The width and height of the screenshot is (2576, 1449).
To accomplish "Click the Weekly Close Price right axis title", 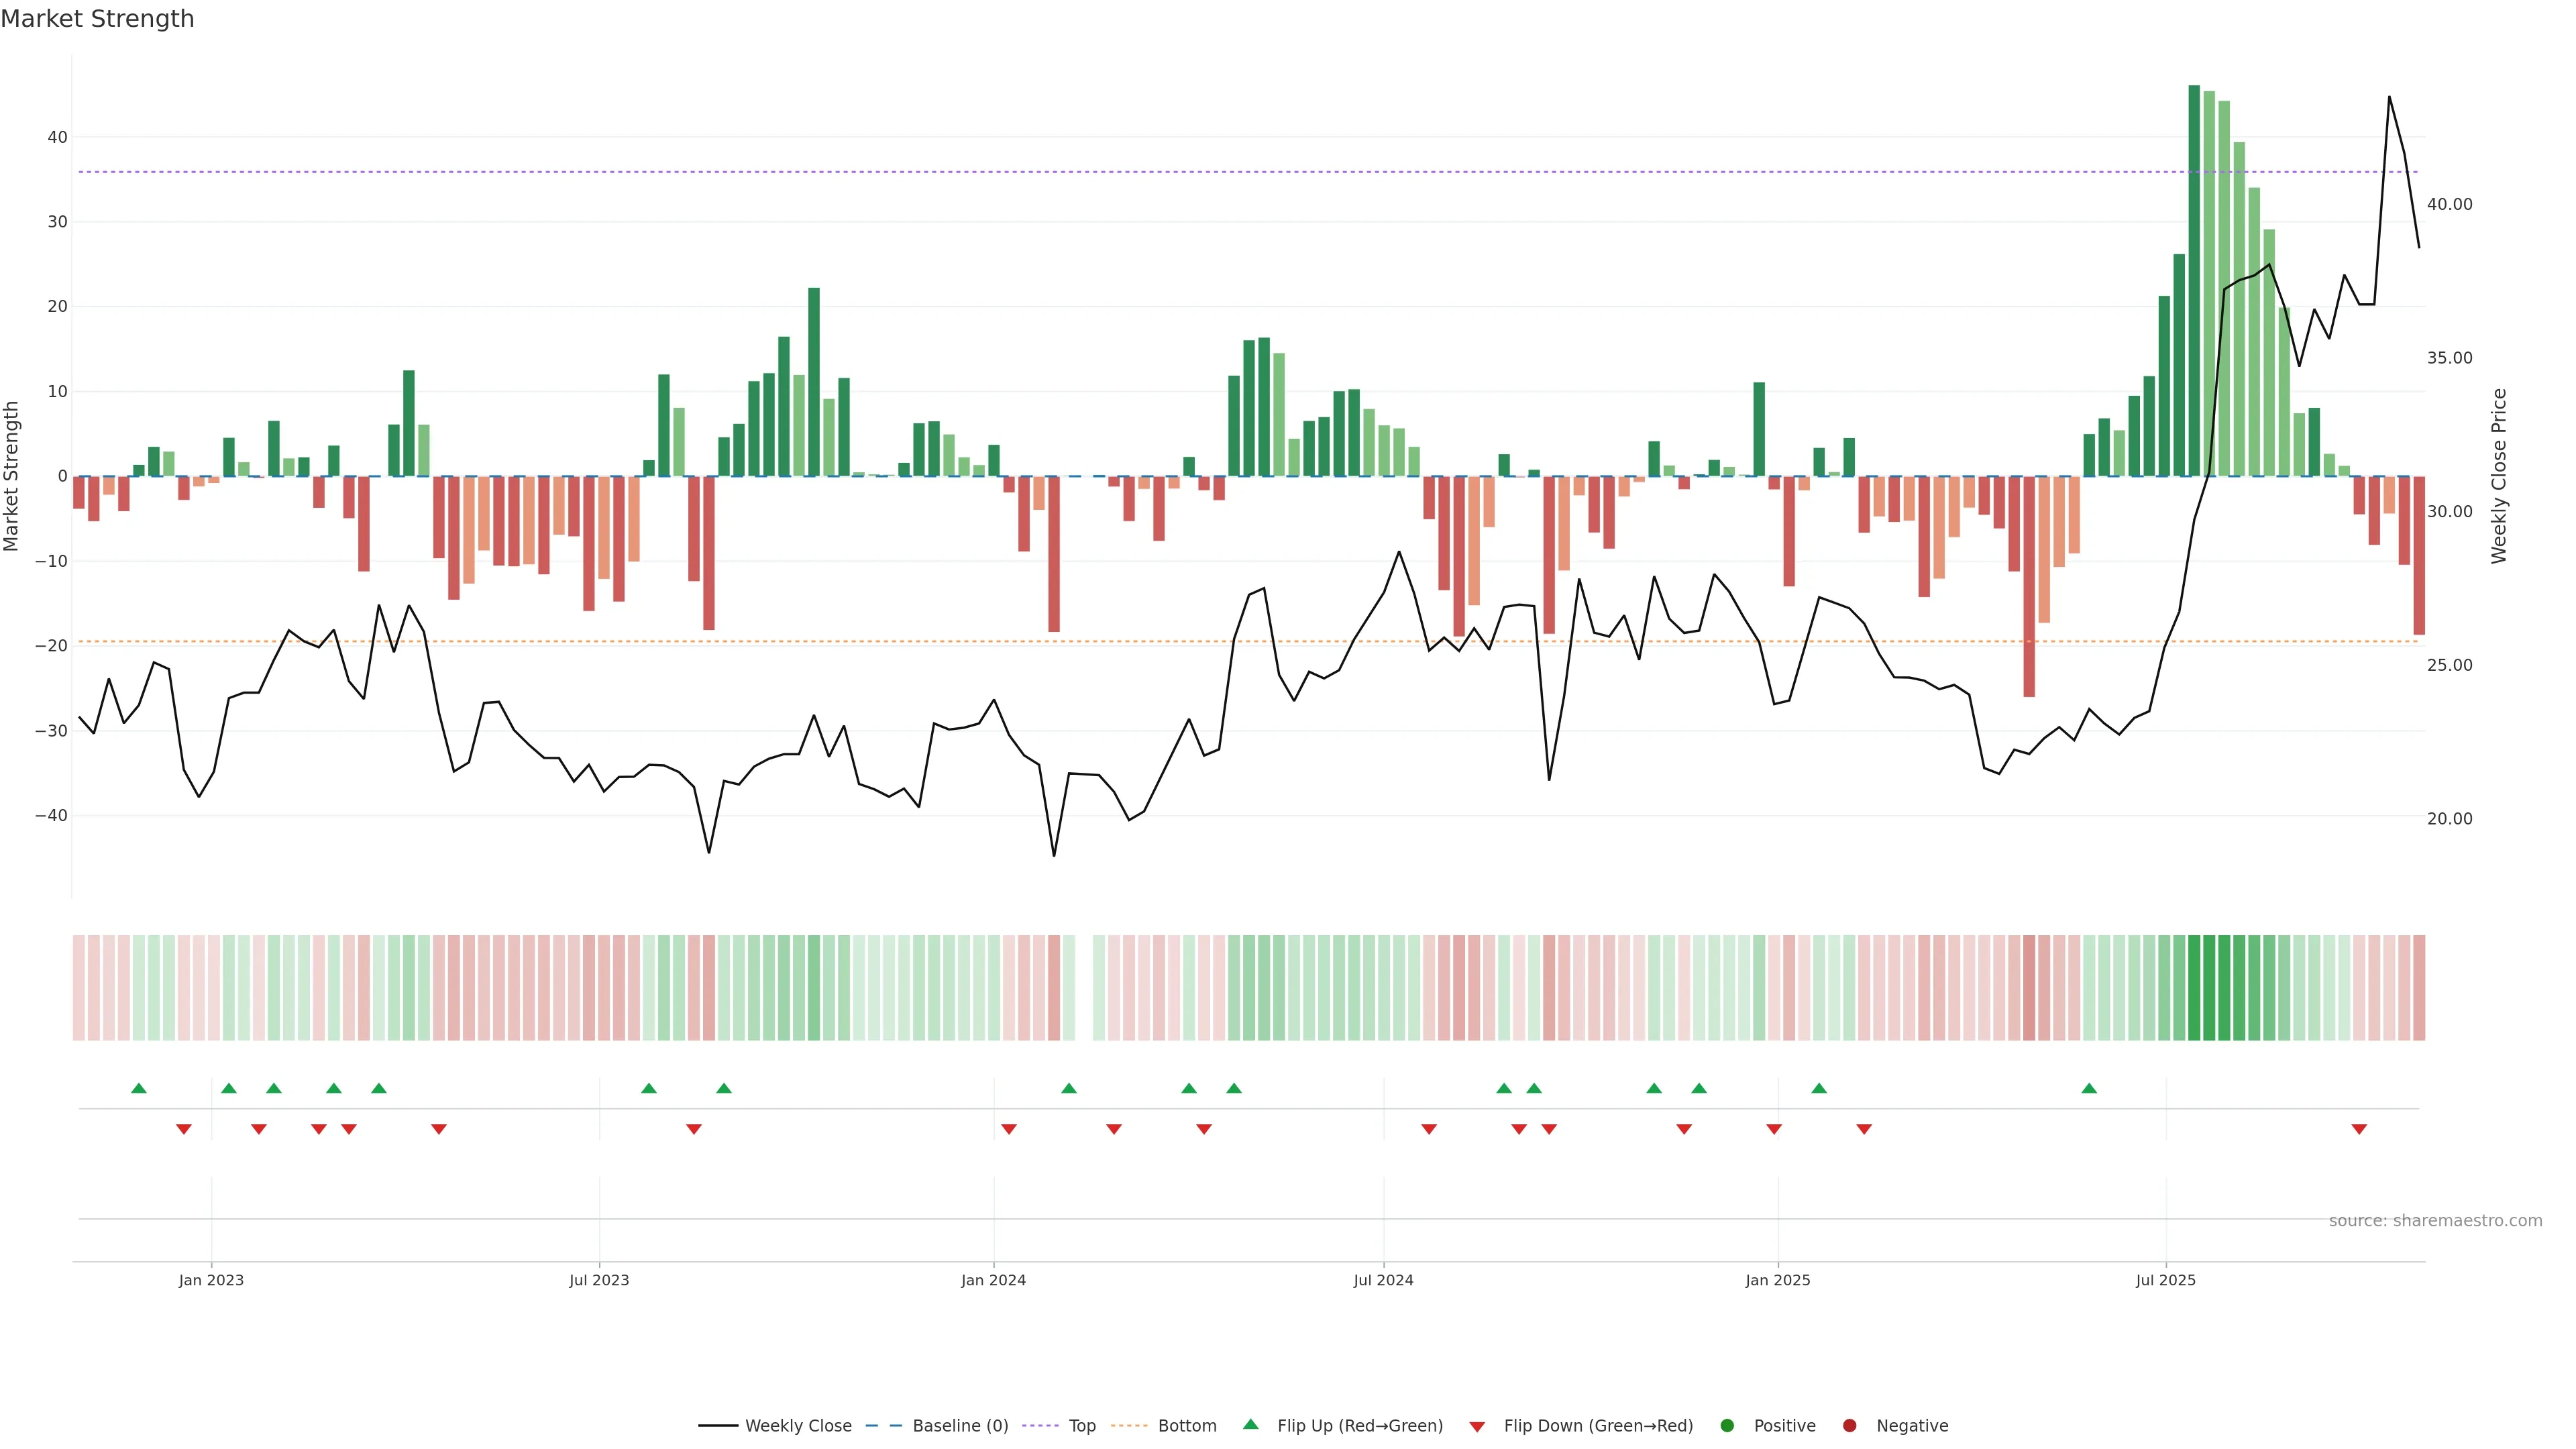I will pos(2499,476).
